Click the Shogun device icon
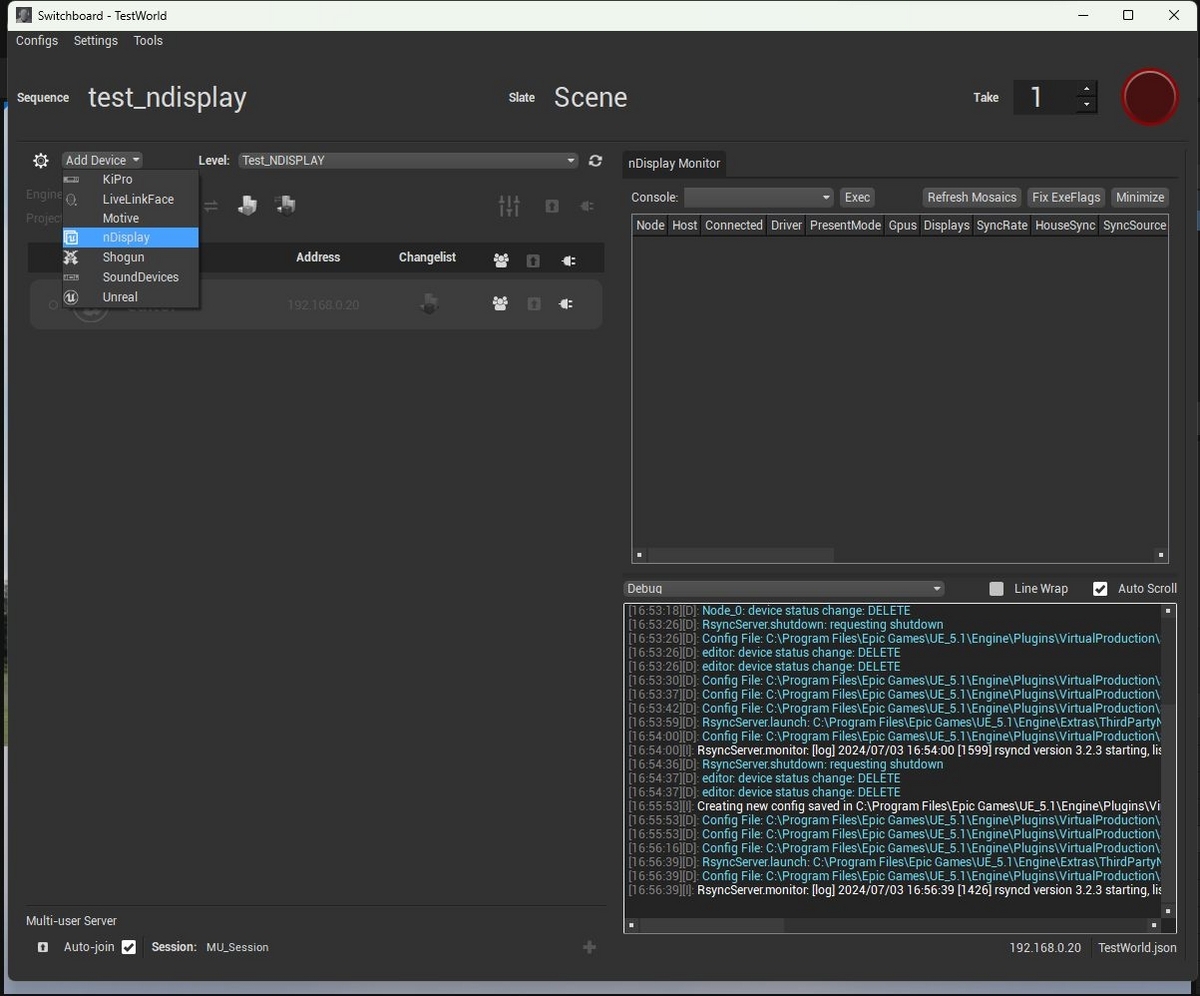This screenshot has width=1200, height=996. point(71,257)
